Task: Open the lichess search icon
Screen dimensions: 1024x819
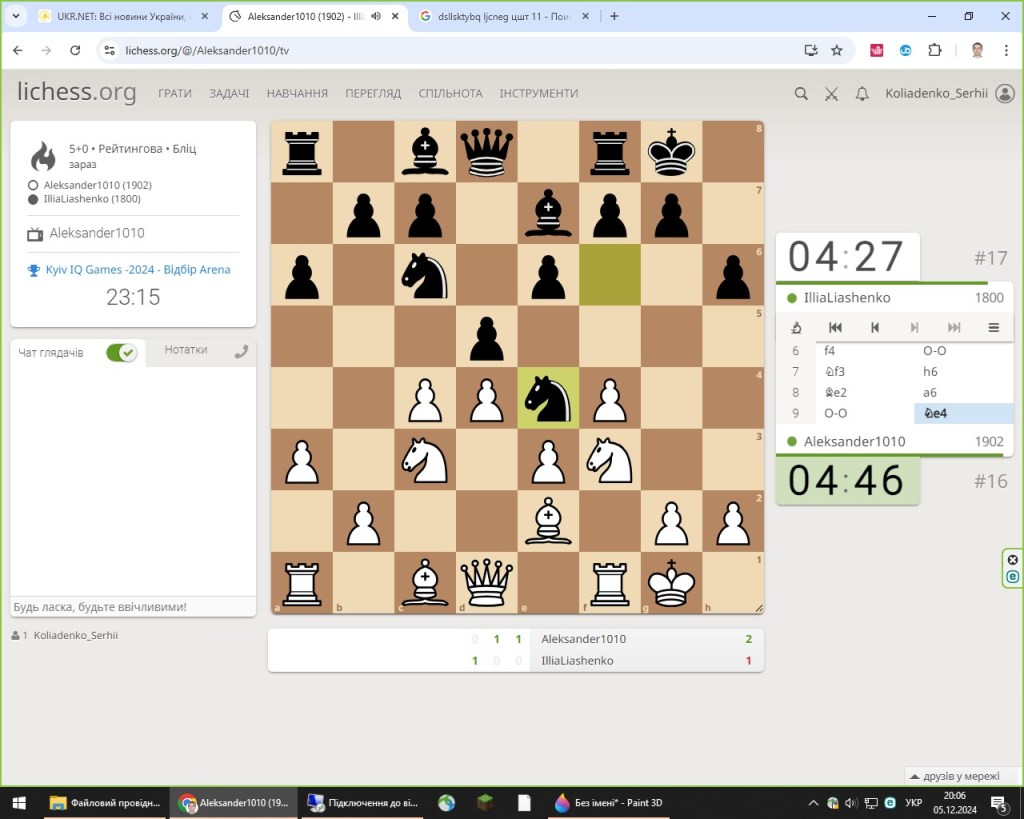Action: coord(801,93)
